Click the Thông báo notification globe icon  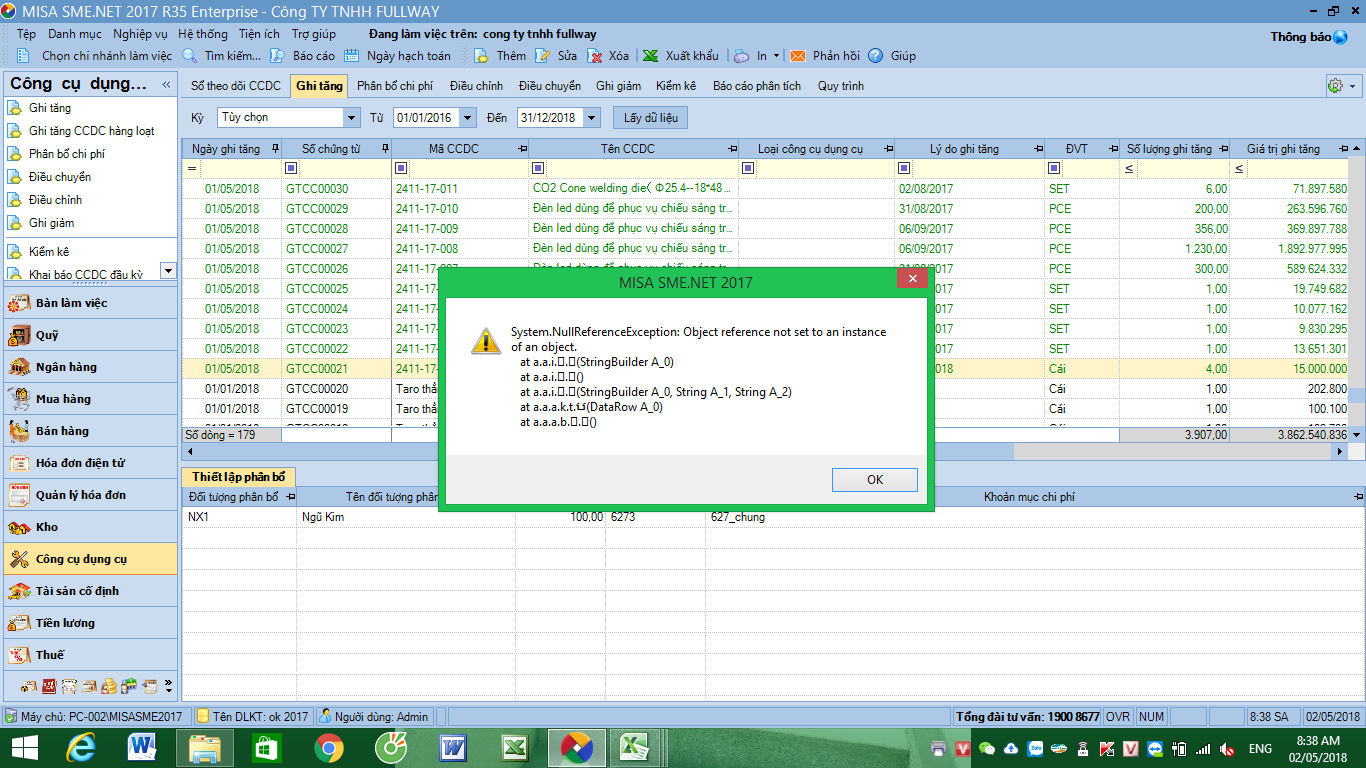[x=1340, y=37]
